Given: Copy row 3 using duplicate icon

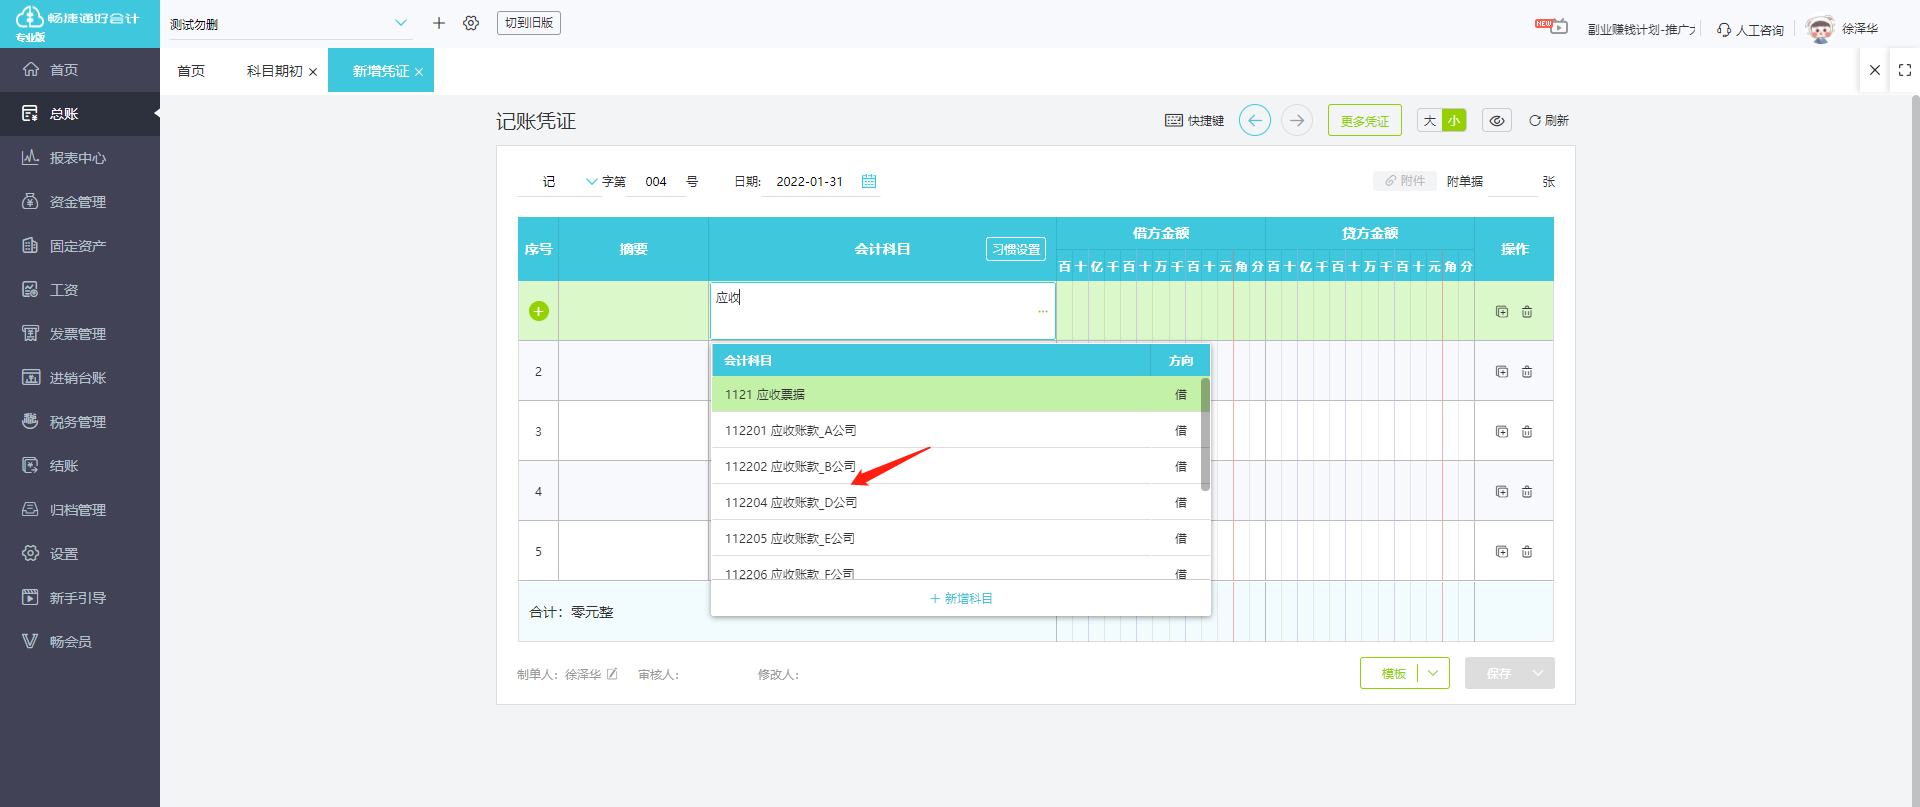Looking at the screenshot, I should click(x=1502, y=432).
